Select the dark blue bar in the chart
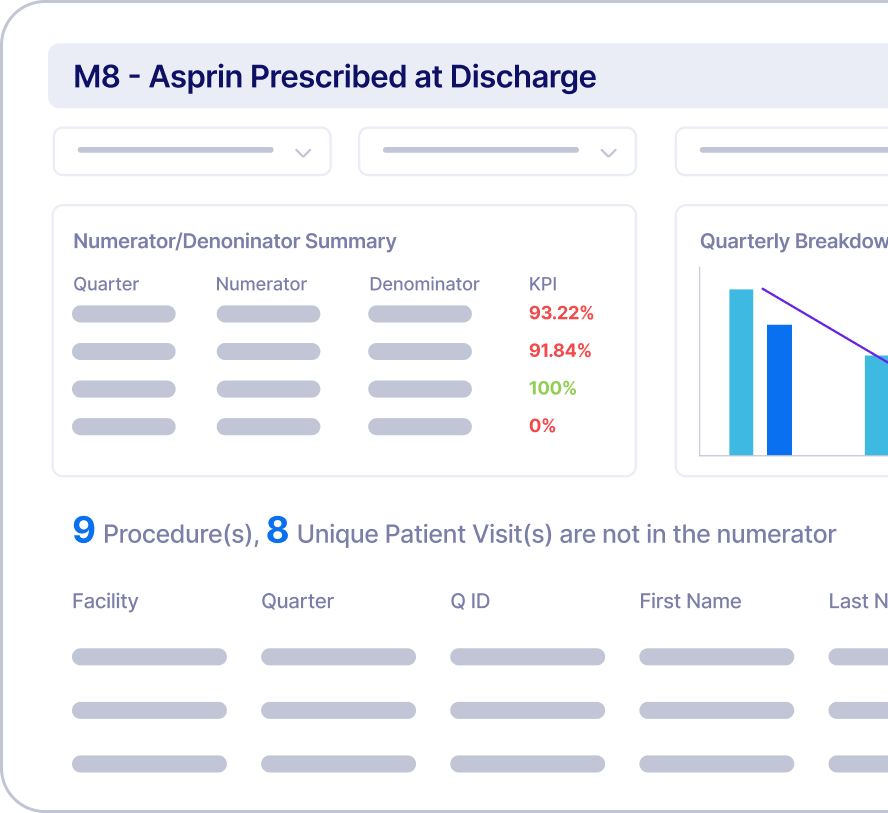This screenshot has height=813, width=888. 779,390
